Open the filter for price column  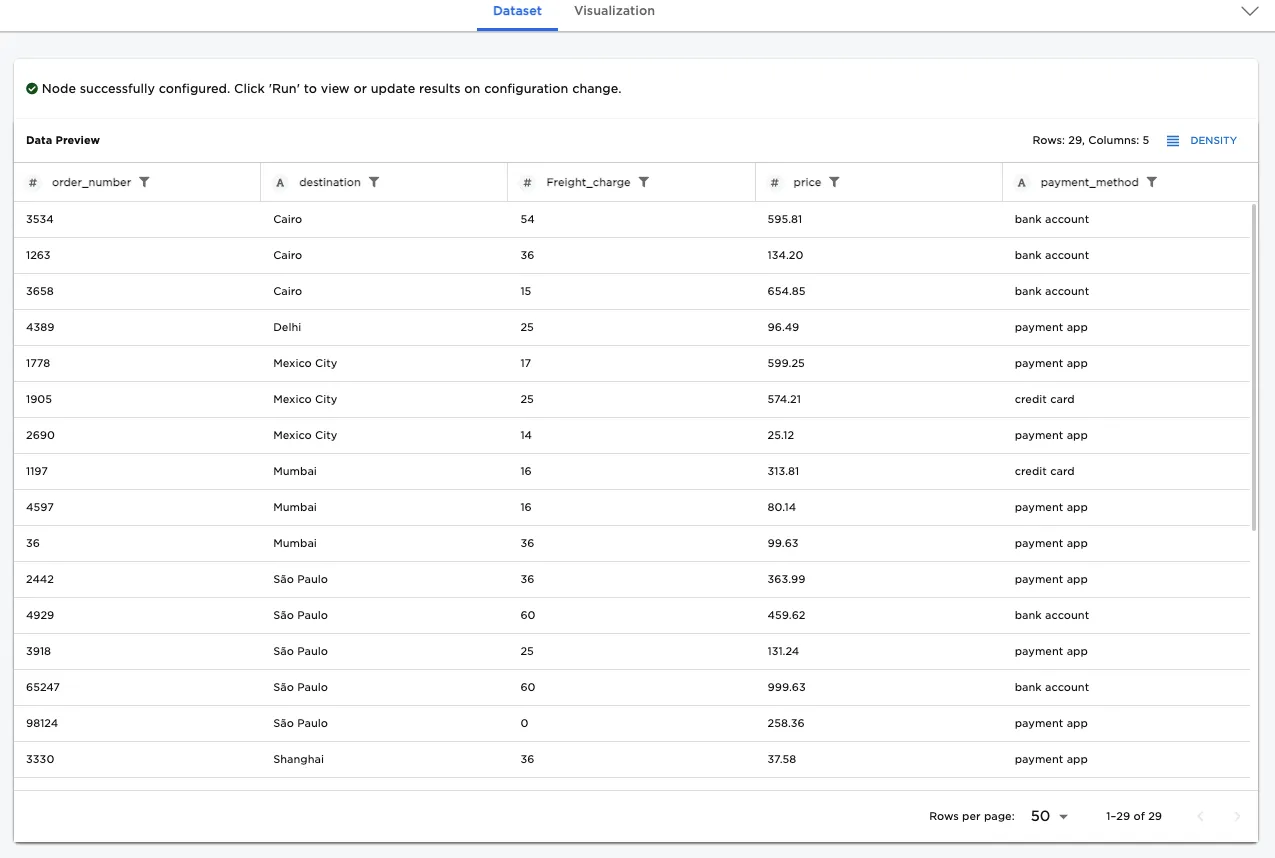coord(834,182)
